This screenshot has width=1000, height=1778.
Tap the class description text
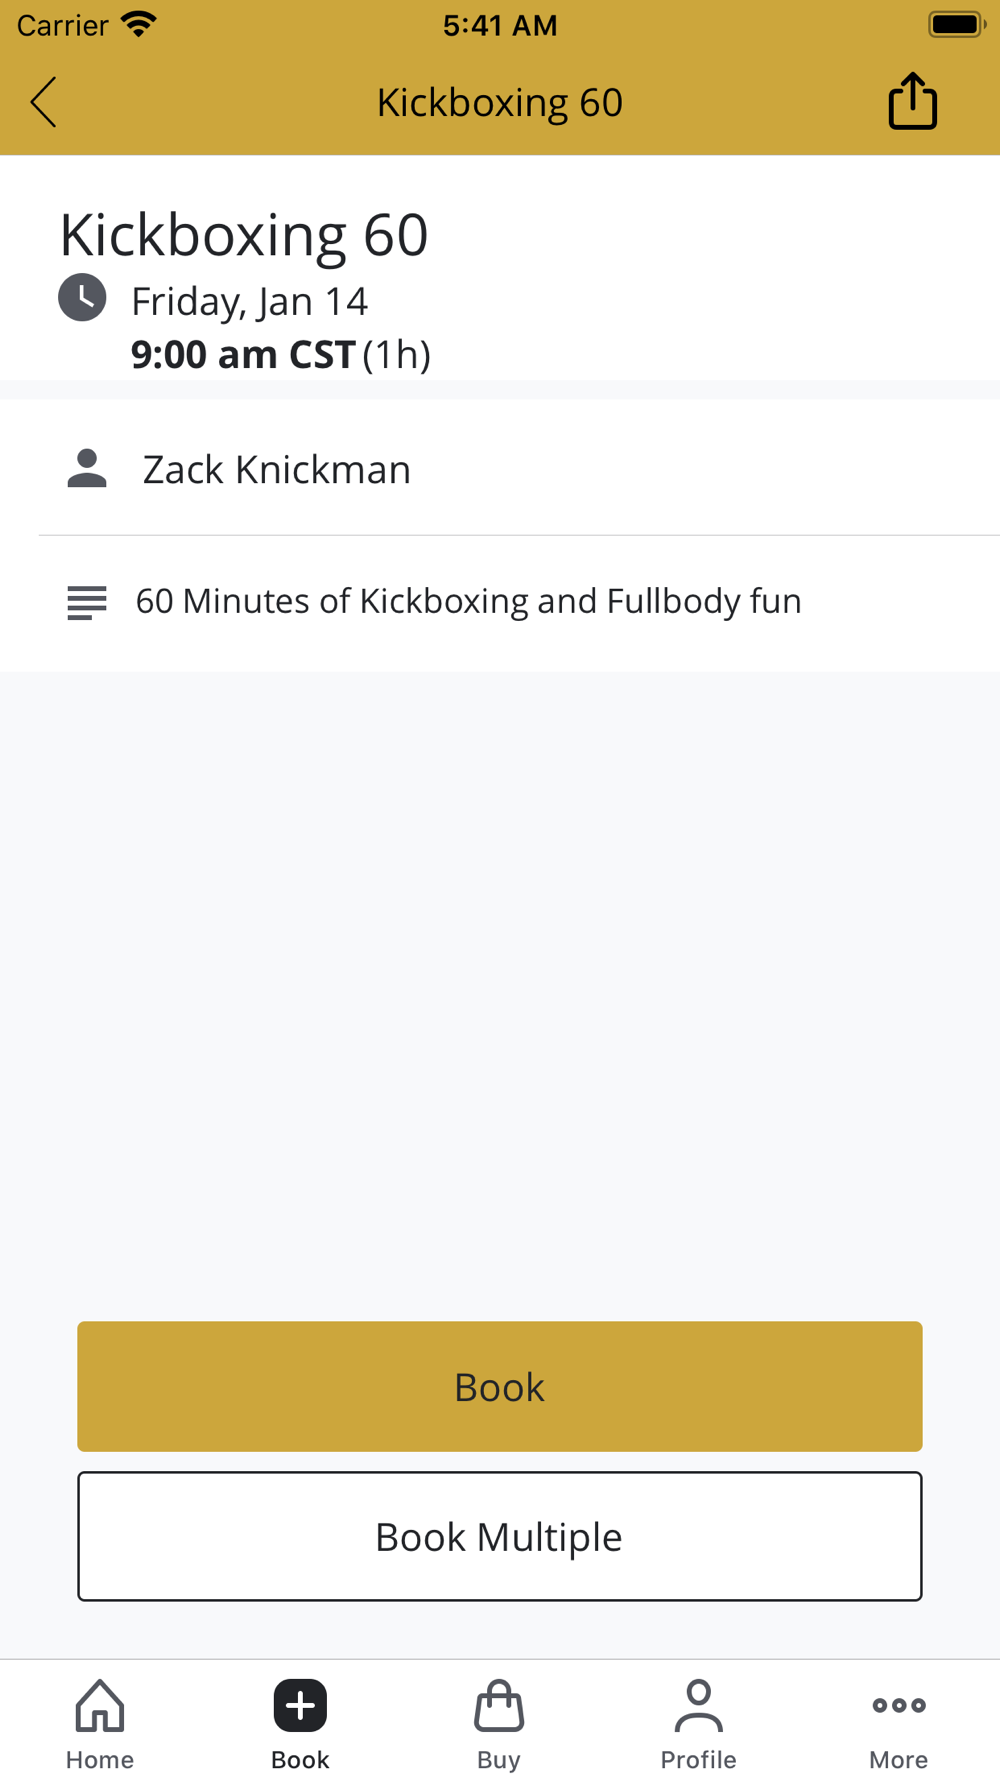coord(468,601)
